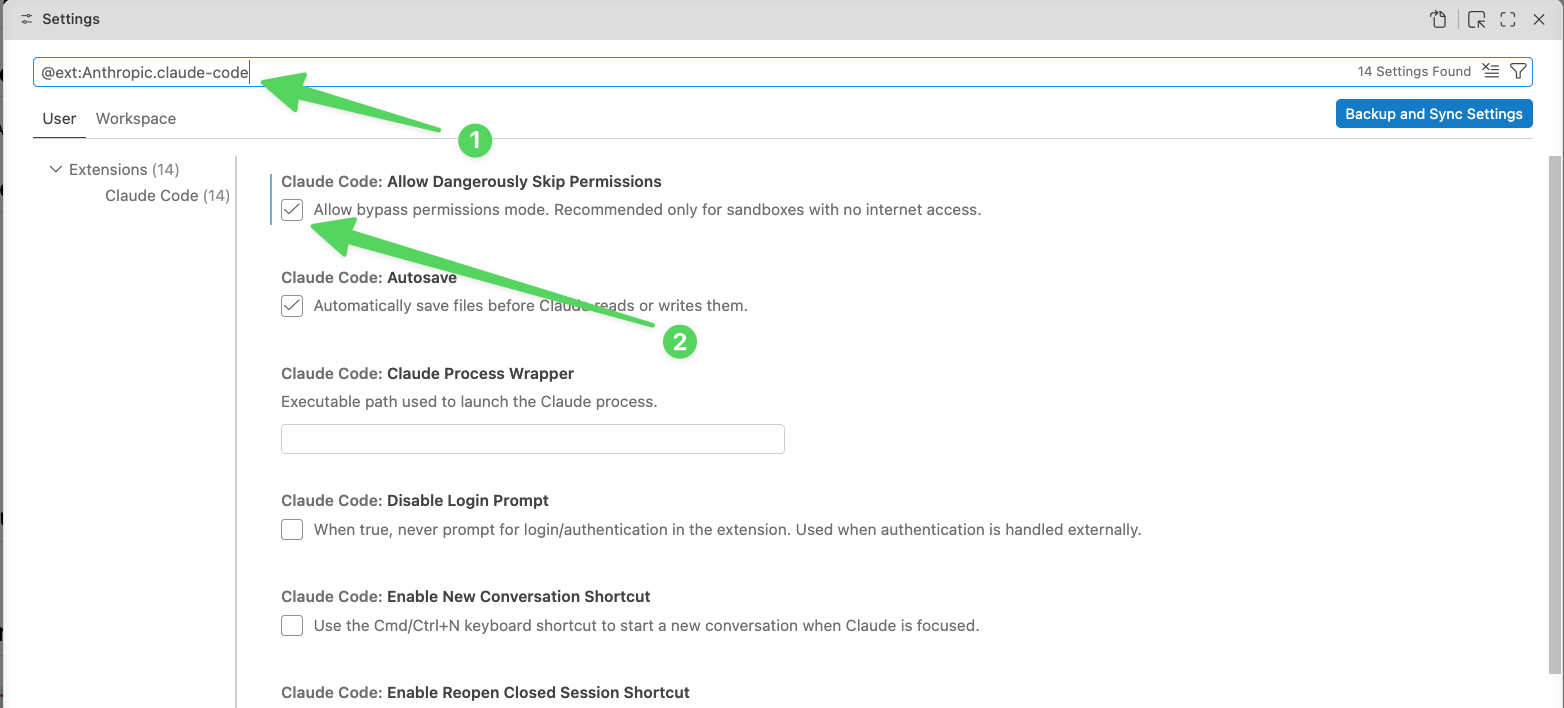Clear the settings search input icon
Viewport: 1564px width, 708px height.
1490,71
